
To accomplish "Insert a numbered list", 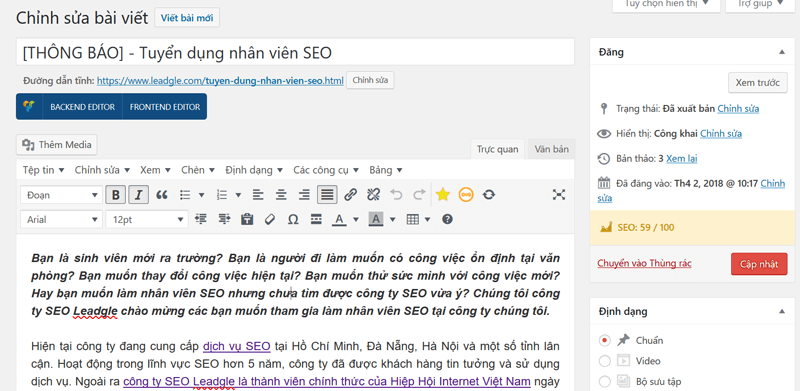I will pyautogui.click(x=222, y=194).
